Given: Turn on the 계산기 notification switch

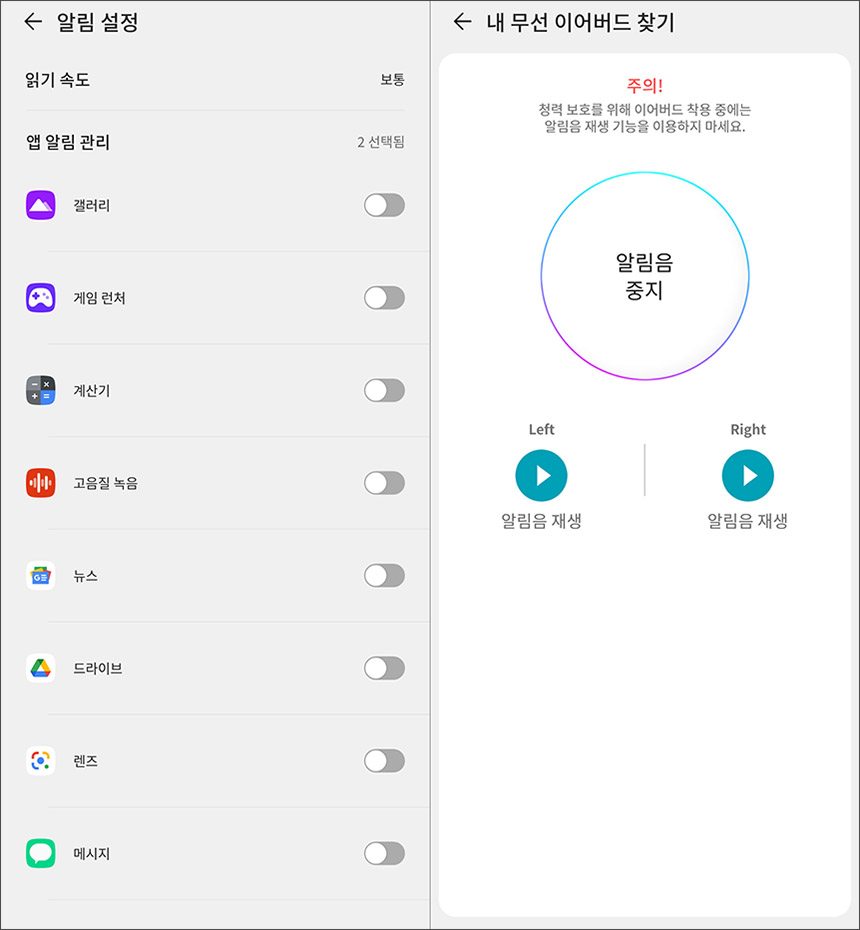Looking at the screenshot, I should click(384, 390).
